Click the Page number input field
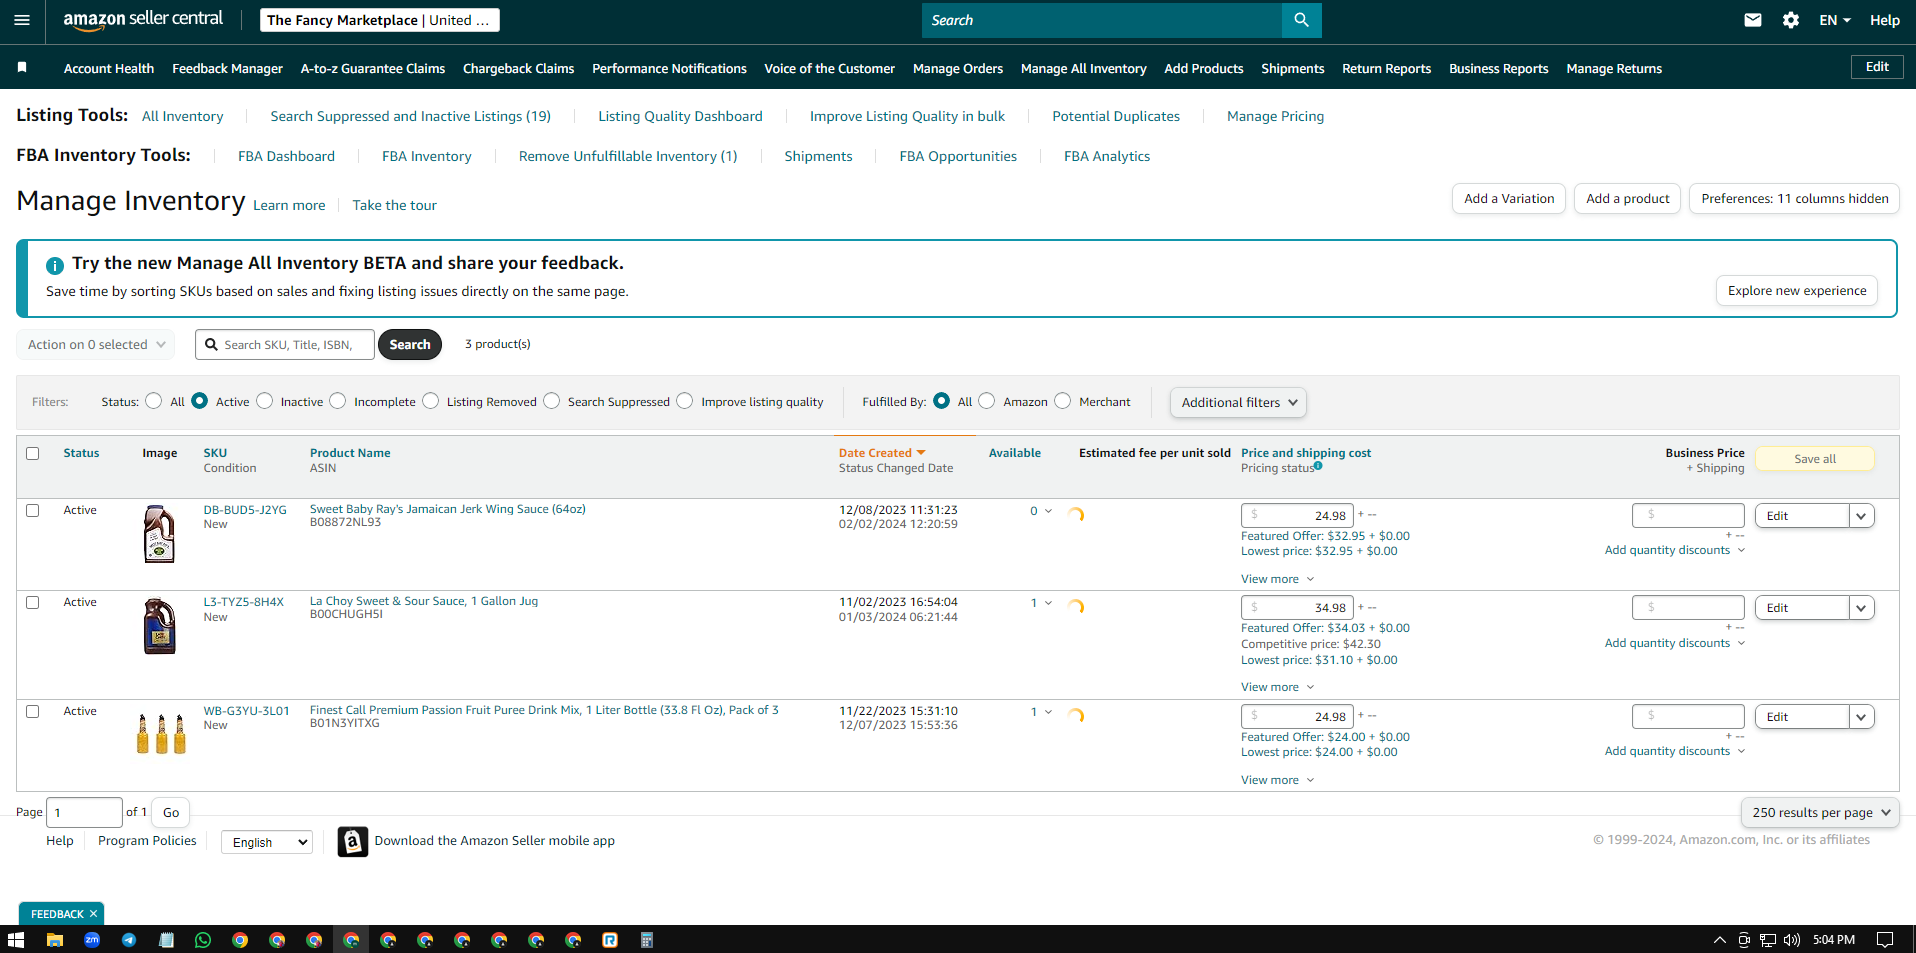The height and width of the screenshot is (953, 1916). (84, 813)
